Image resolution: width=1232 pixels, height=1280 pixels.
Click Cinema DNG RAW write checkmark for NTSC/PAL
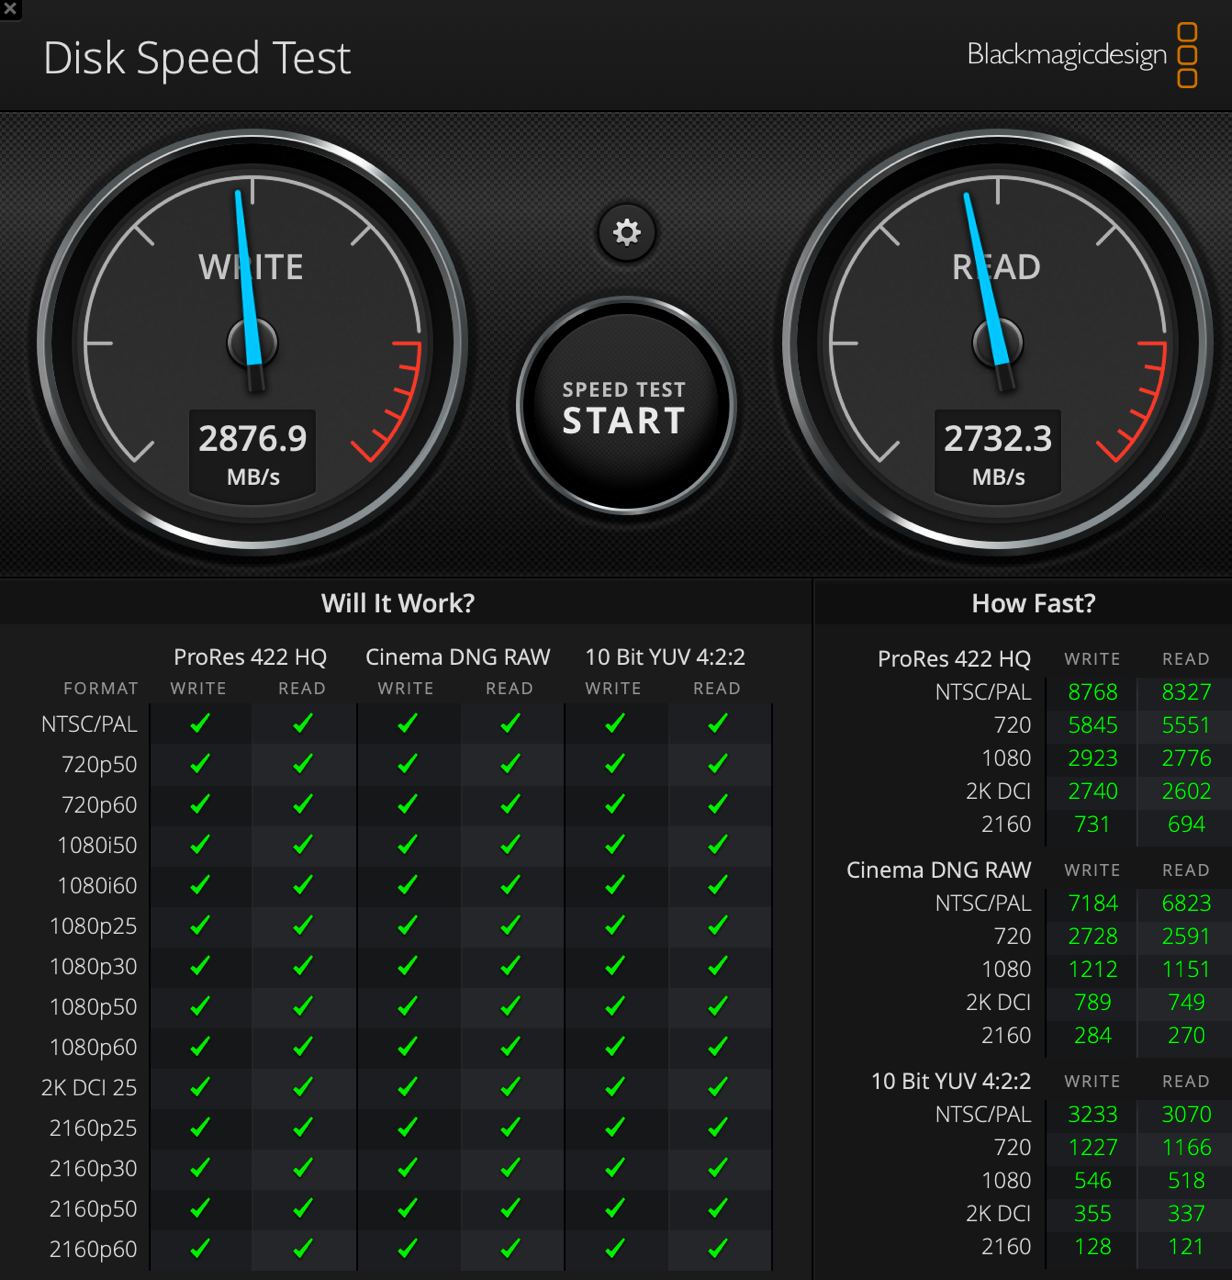coord(407,723)
